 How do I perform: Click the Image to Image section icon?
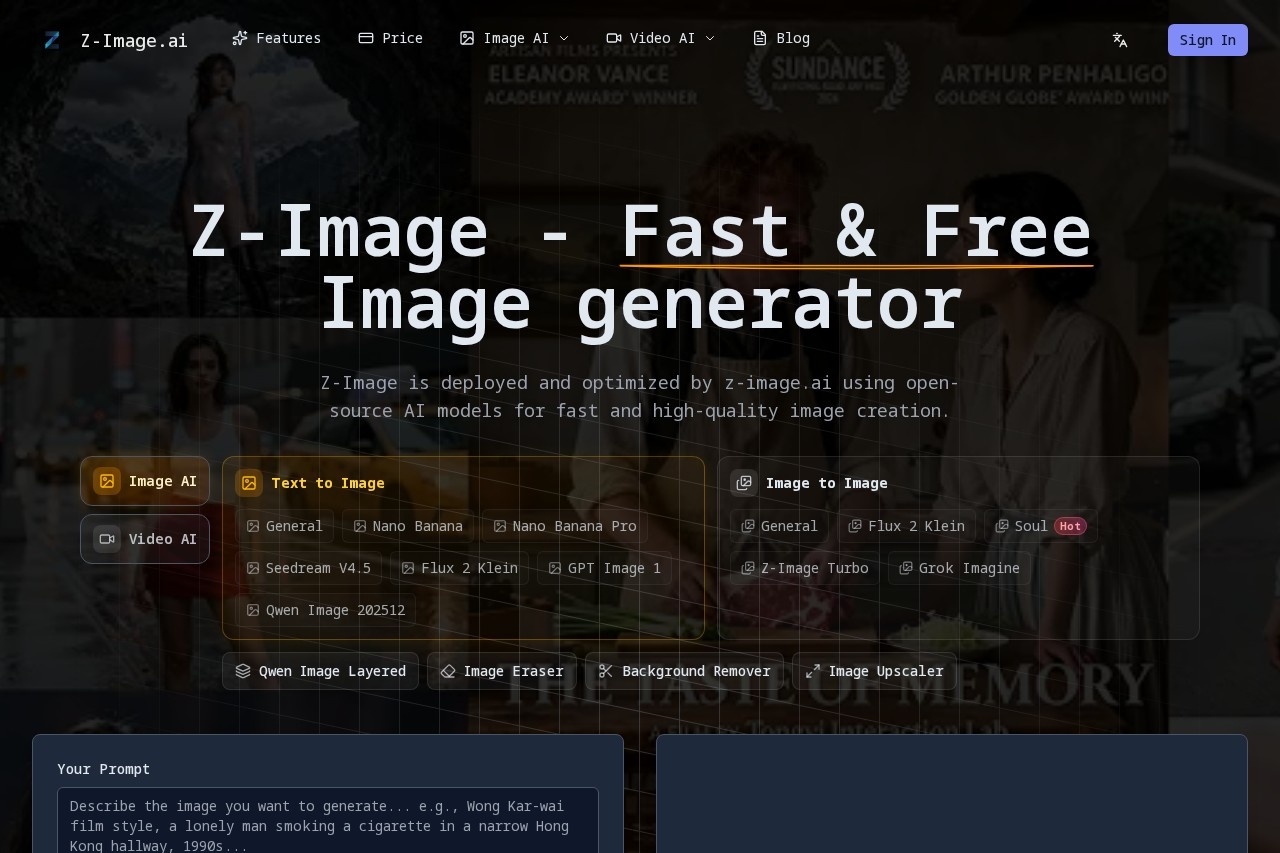[x=743, y=483]
